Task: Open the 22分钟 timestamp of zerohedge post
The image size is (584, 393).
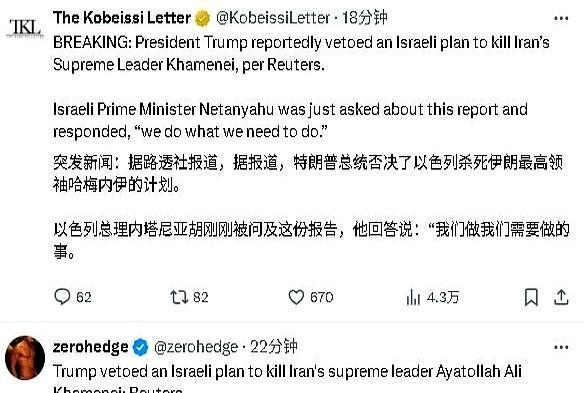Action: (273, 347)
